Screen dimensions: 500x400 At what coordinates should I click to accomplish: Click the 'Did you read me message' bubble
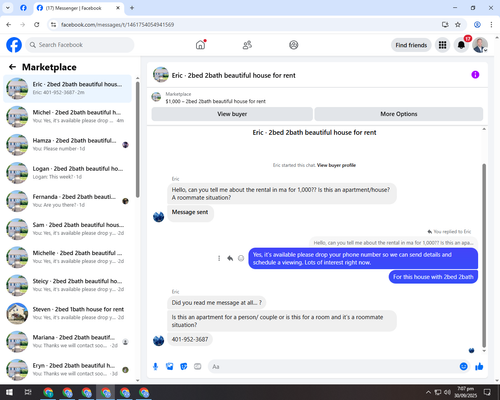(x=217, y=303)
